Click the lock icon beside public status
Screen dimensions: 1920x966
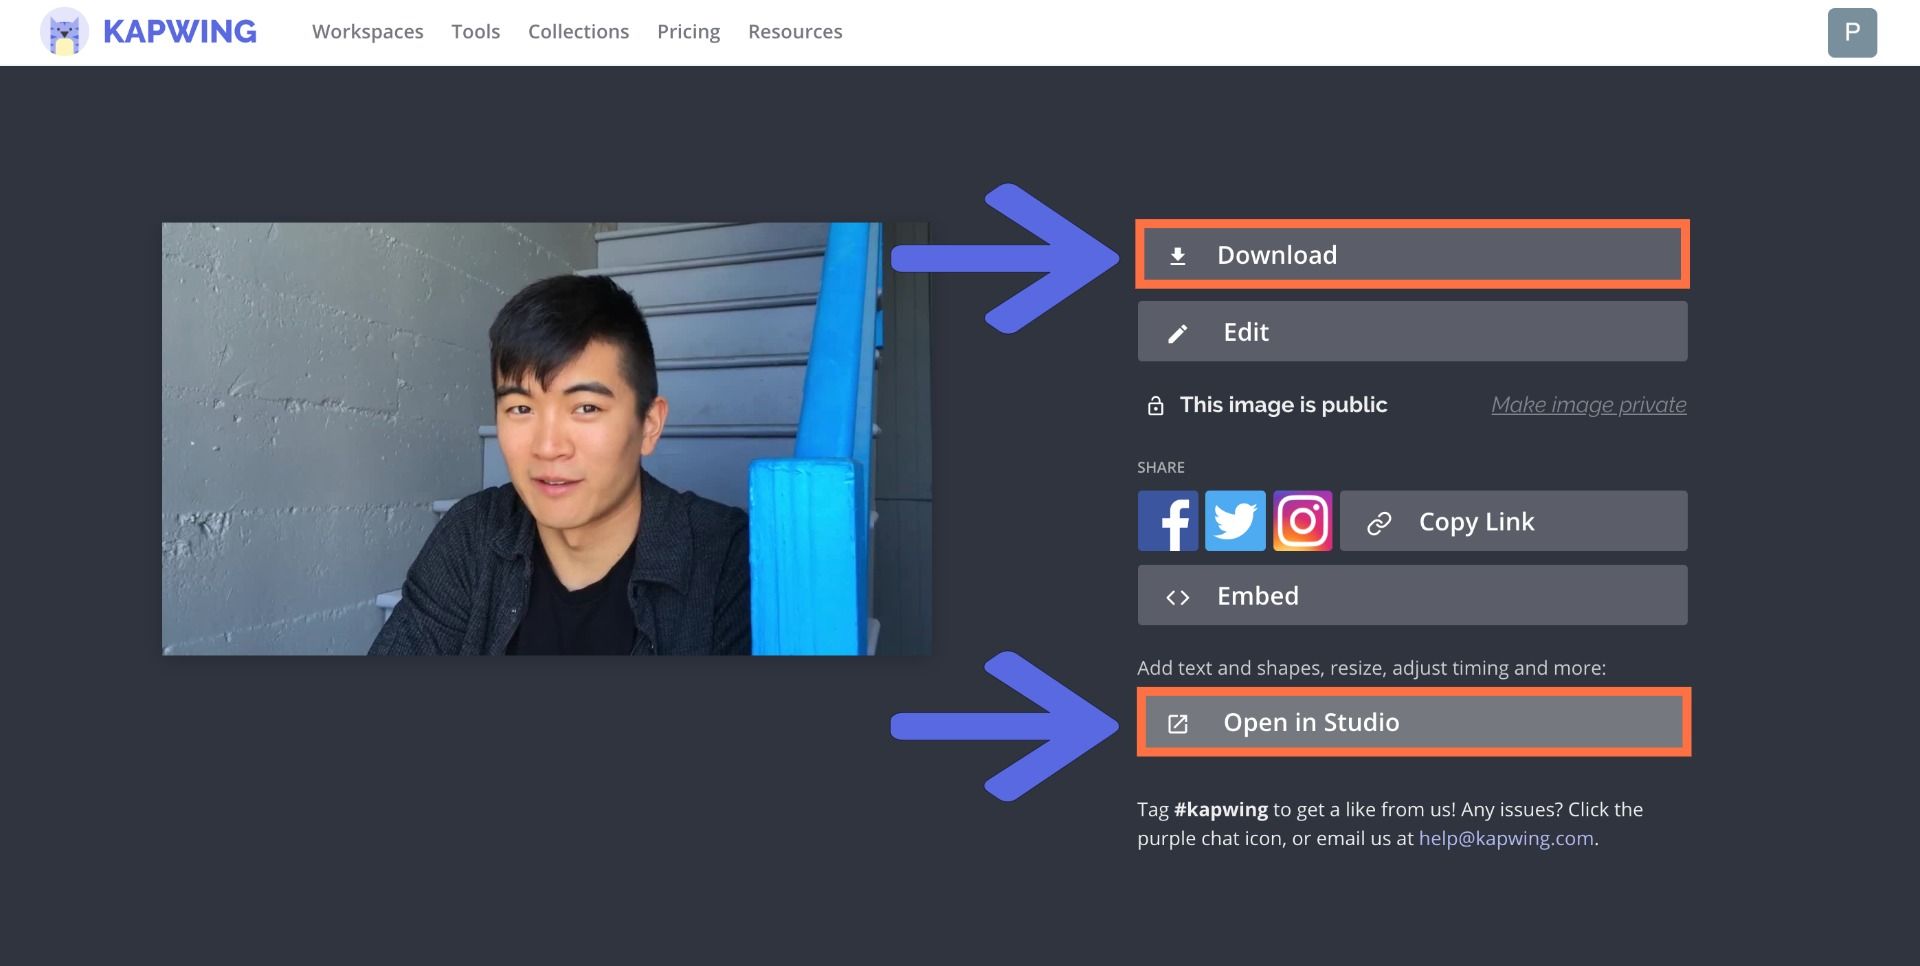tap(1155, 406)
